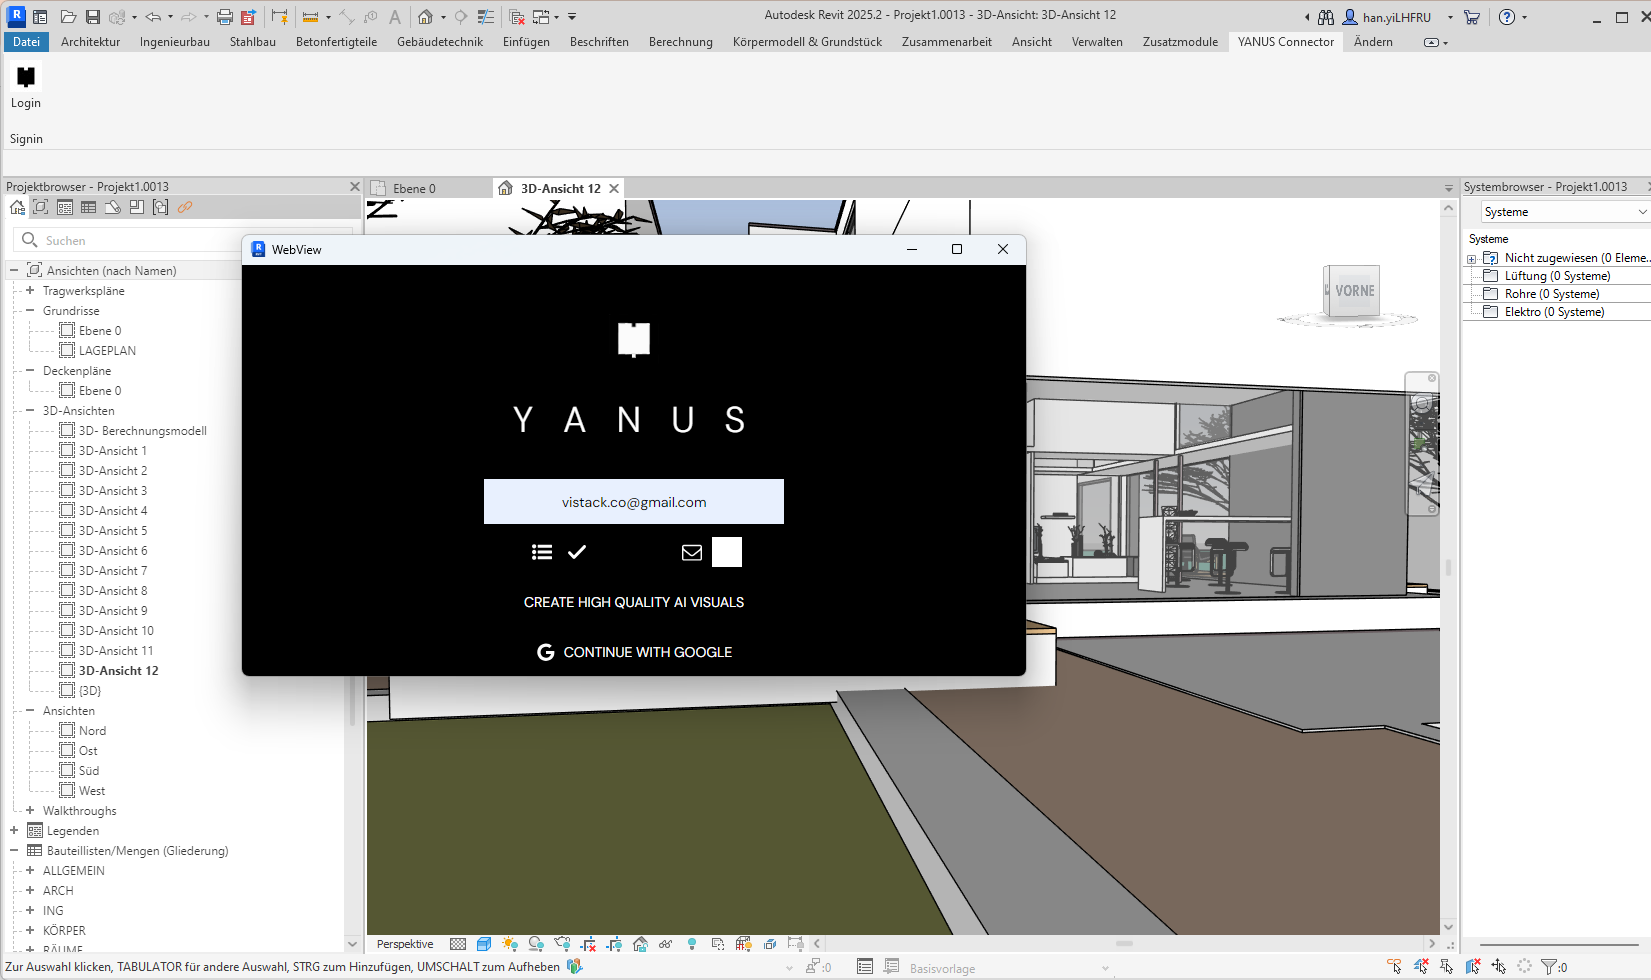This screenshot has height=980, width=1651.
Task: Click the Temporary Hide/Isolate glasses icon
Action: pos(666,944)
